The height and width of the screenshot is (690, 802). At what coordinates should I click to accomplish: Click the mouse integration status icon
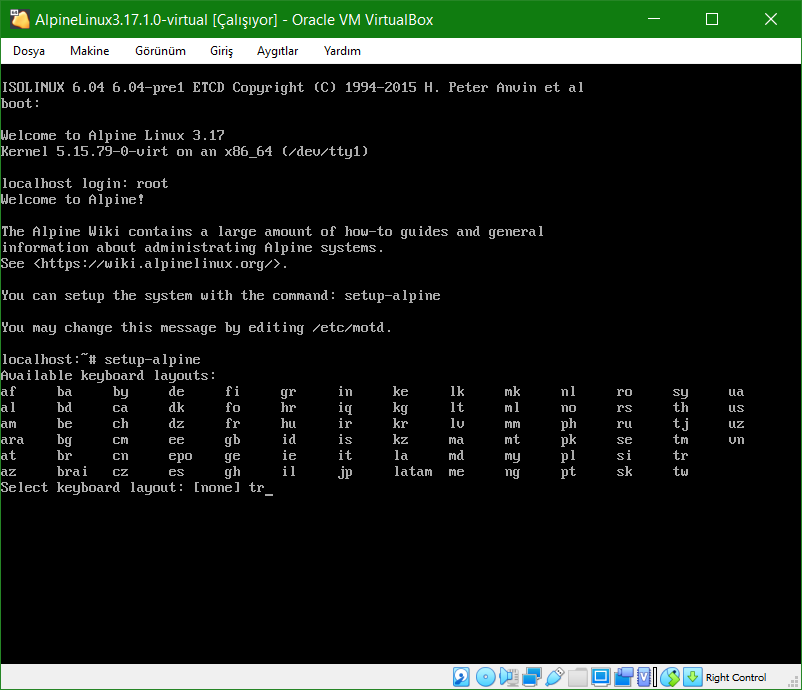pos(670,677)
